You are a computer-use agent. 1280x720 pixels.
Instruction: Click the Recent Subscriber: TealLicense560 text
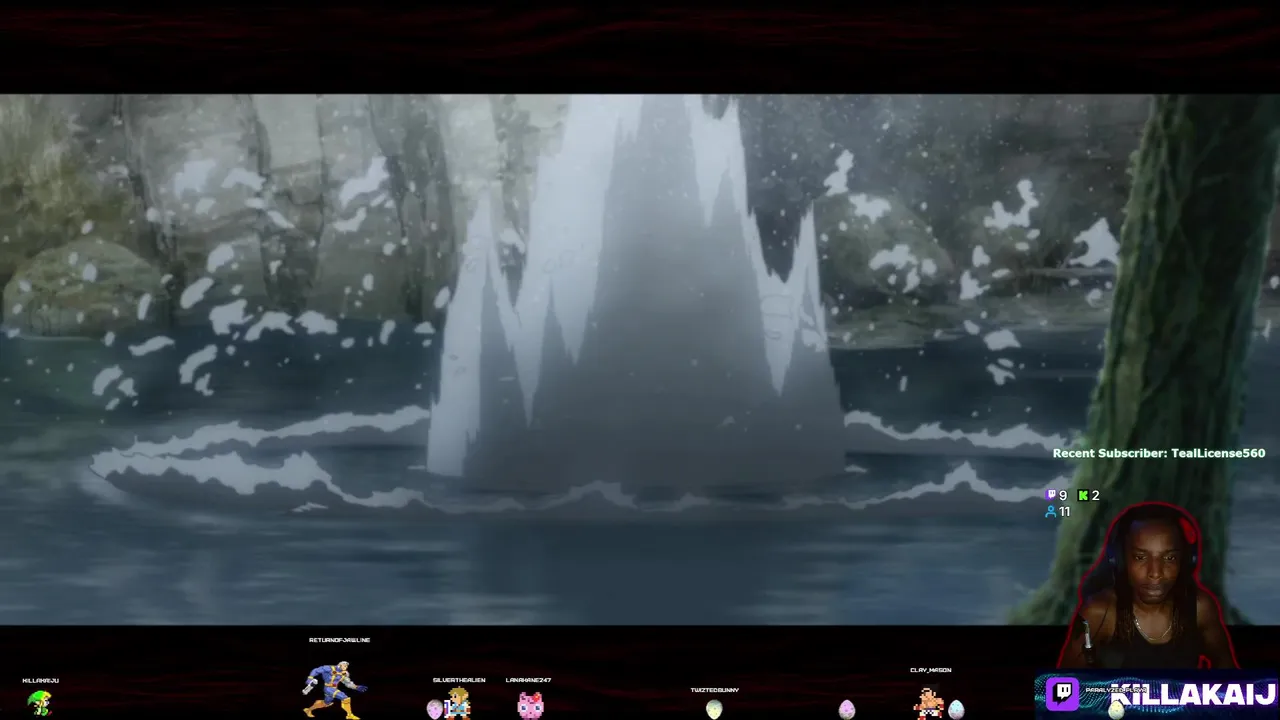1159,453
